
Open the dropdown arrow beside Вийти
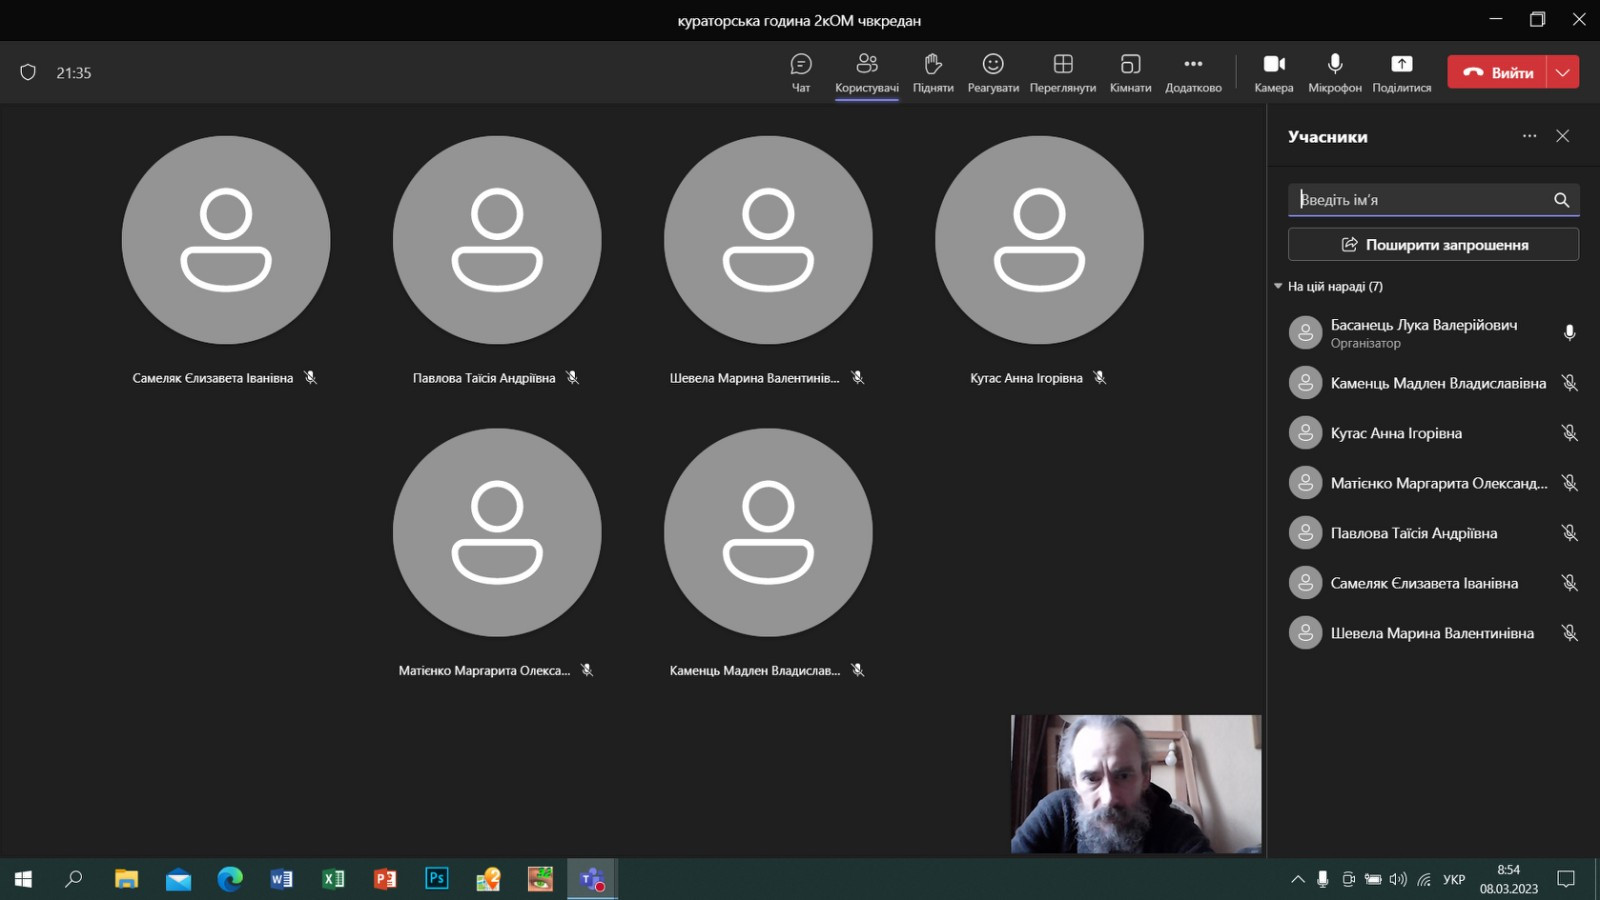pyautogui.click(x=1563, y=72)
